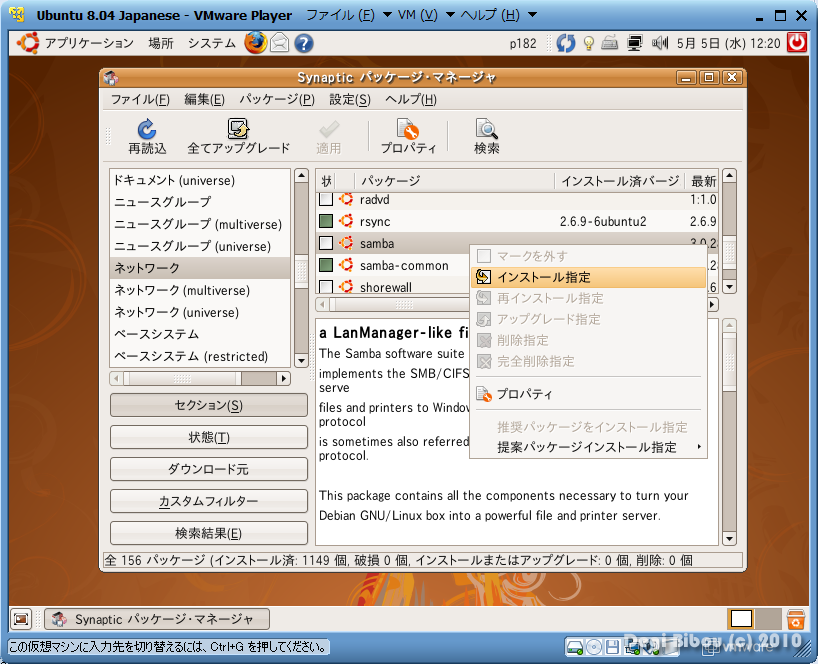Open the Synaptic パッケージ(P) menu

(277, 99)
